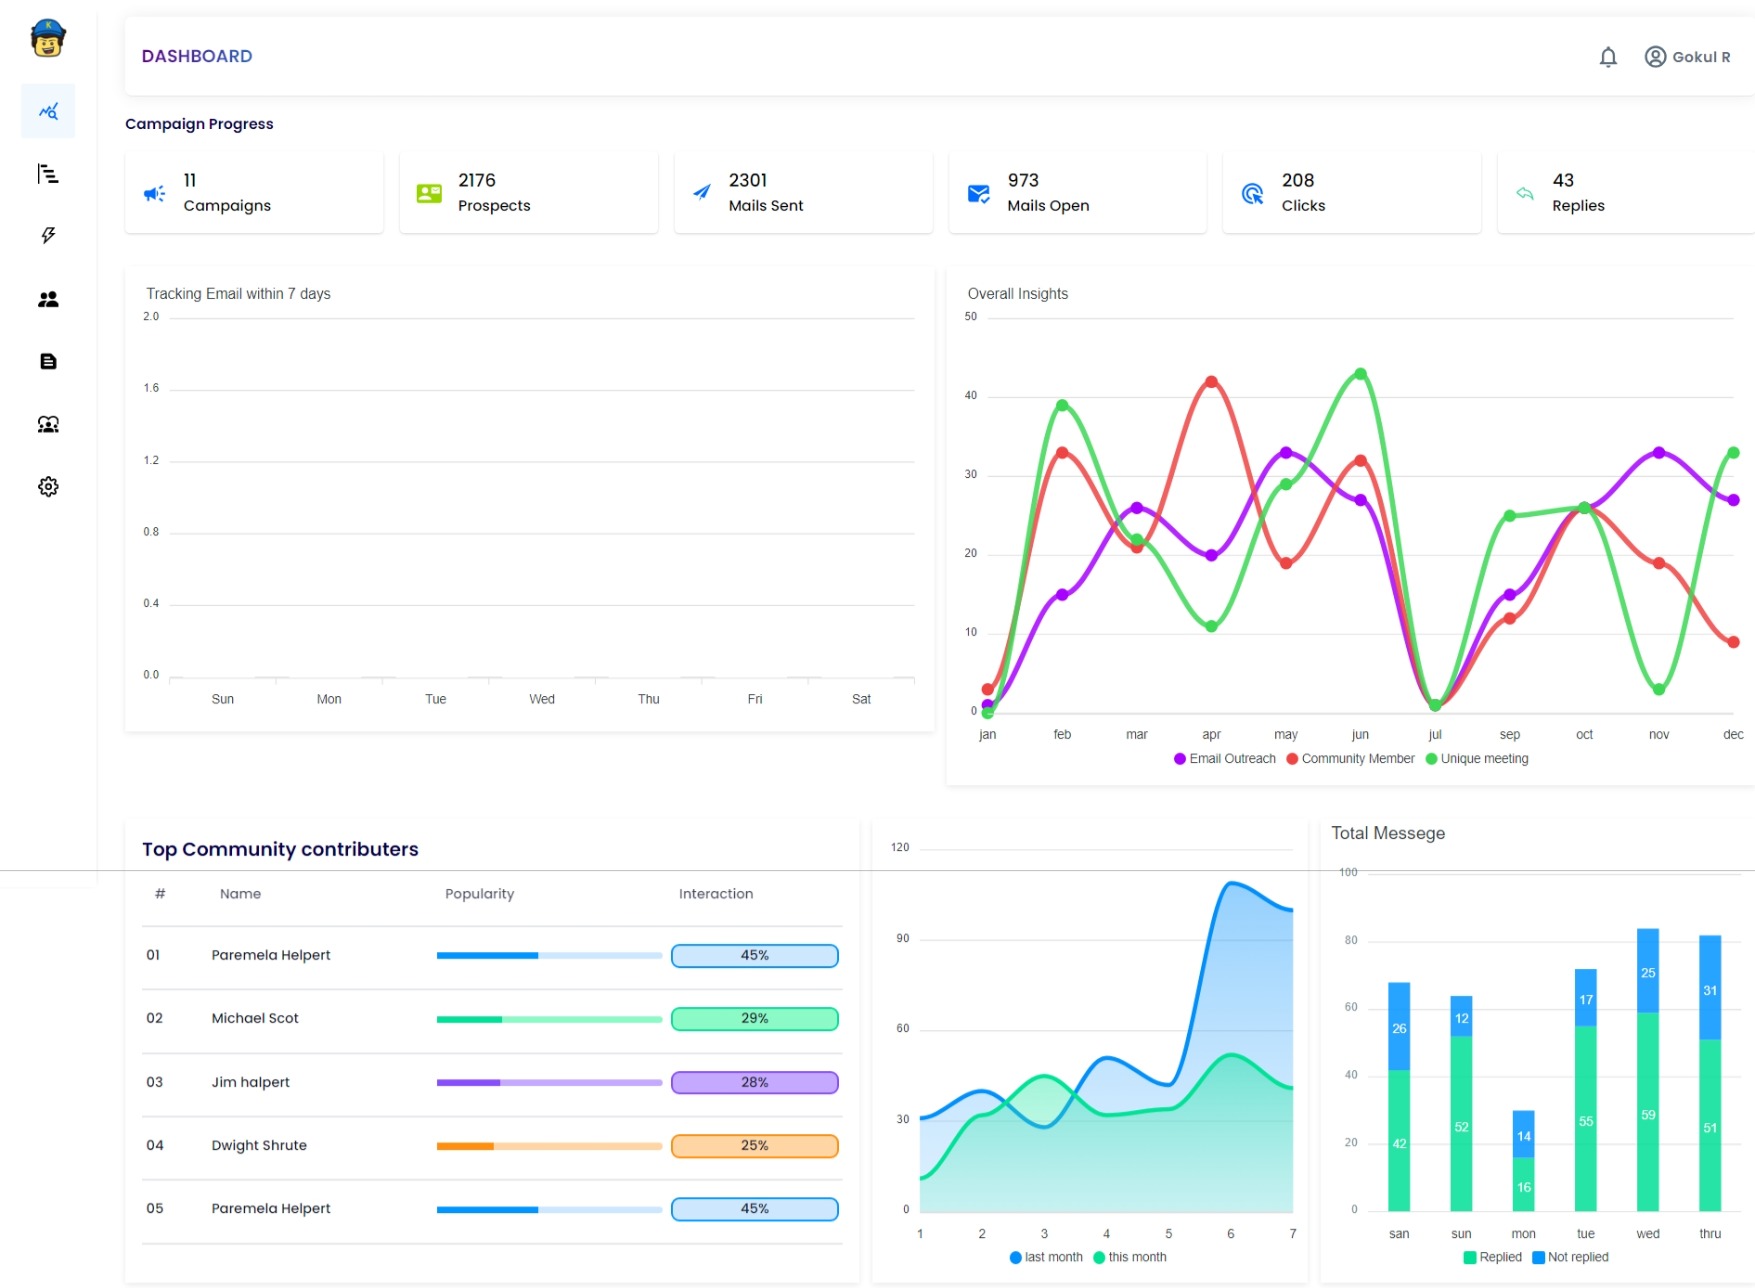Toggle Unique meeting legend series
Viewport: 1755px width, 1288px height.
(x=1477, y=759)
